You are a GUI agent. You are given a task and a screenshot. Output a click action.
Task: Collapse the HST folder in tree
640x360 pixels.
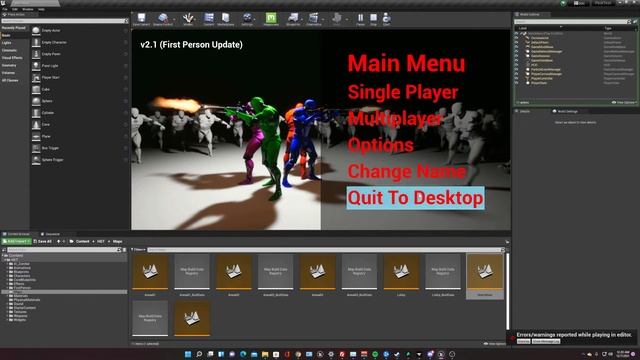coord(4,260)
